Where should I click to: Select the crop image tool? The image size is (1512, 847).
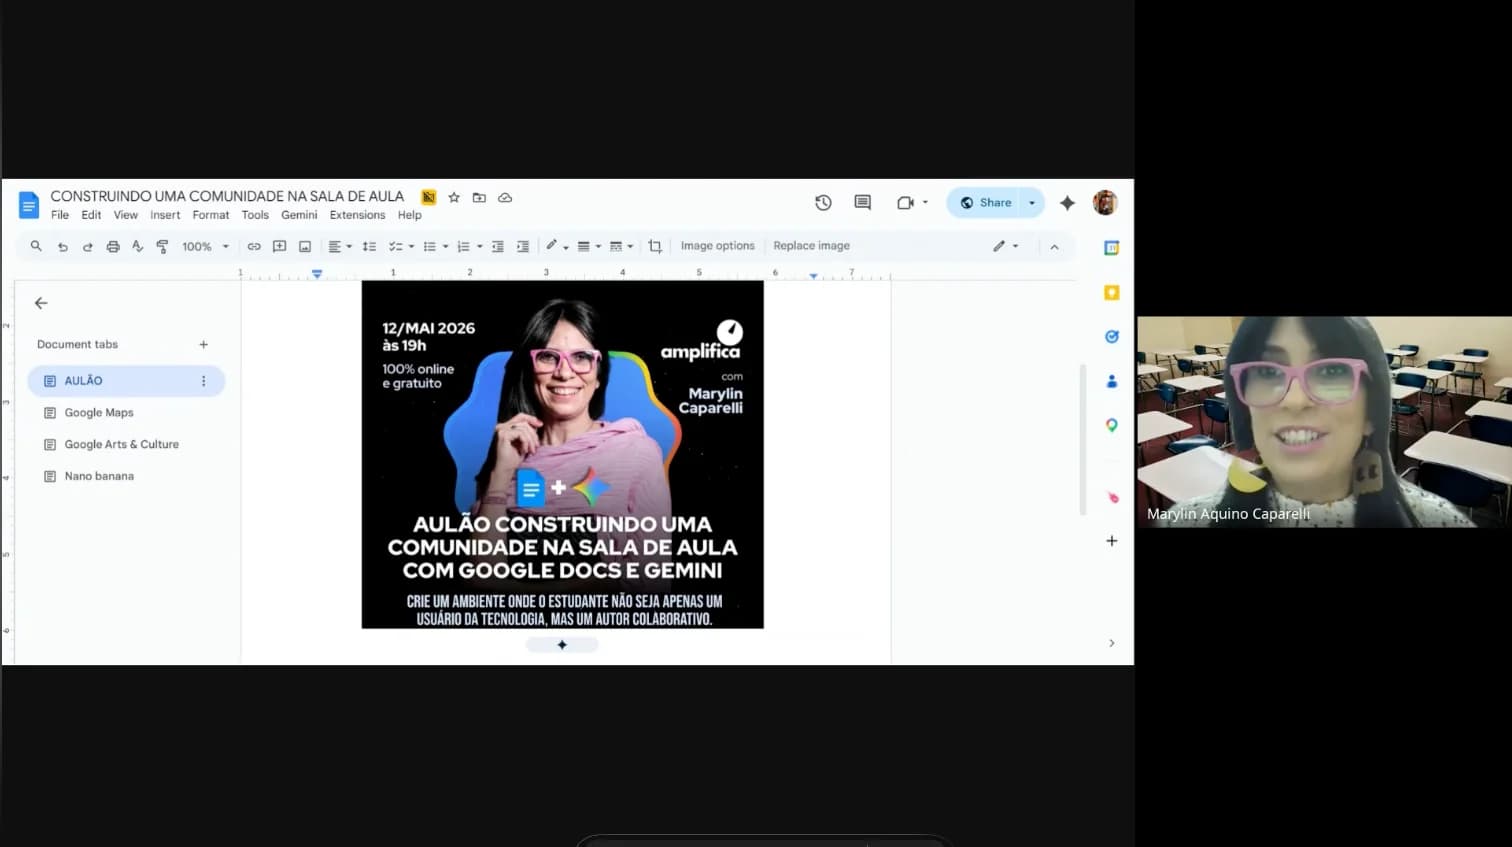tap(655, 246)
